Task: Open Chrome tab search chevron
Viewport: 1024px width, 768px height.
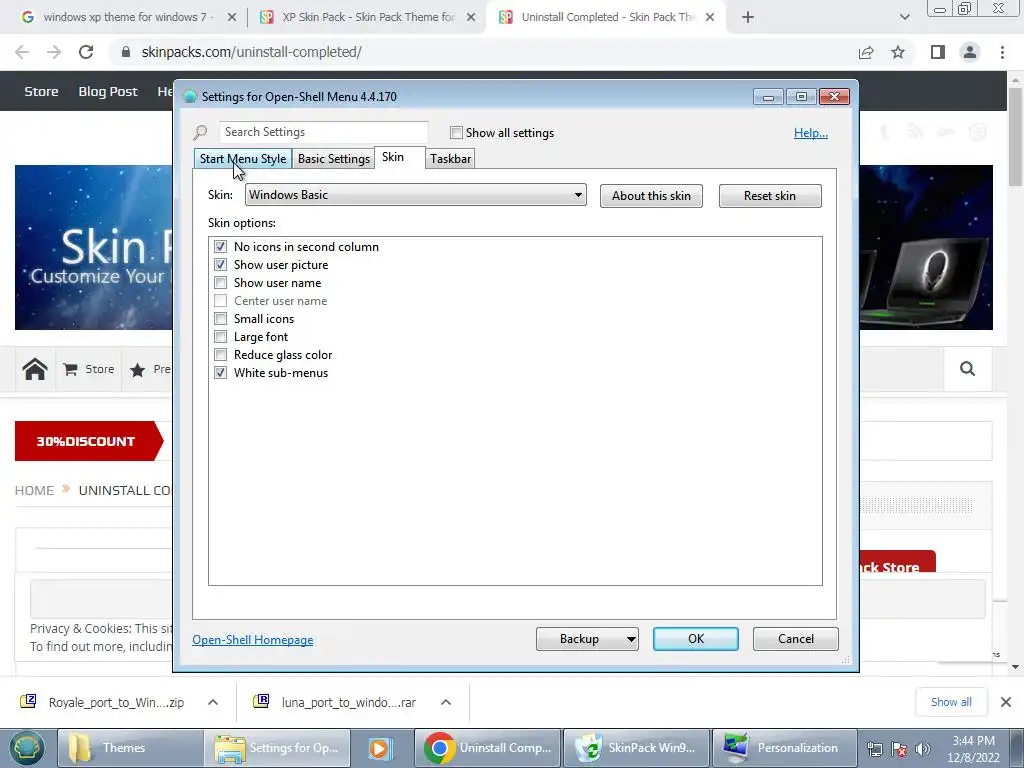Action: 904,18
